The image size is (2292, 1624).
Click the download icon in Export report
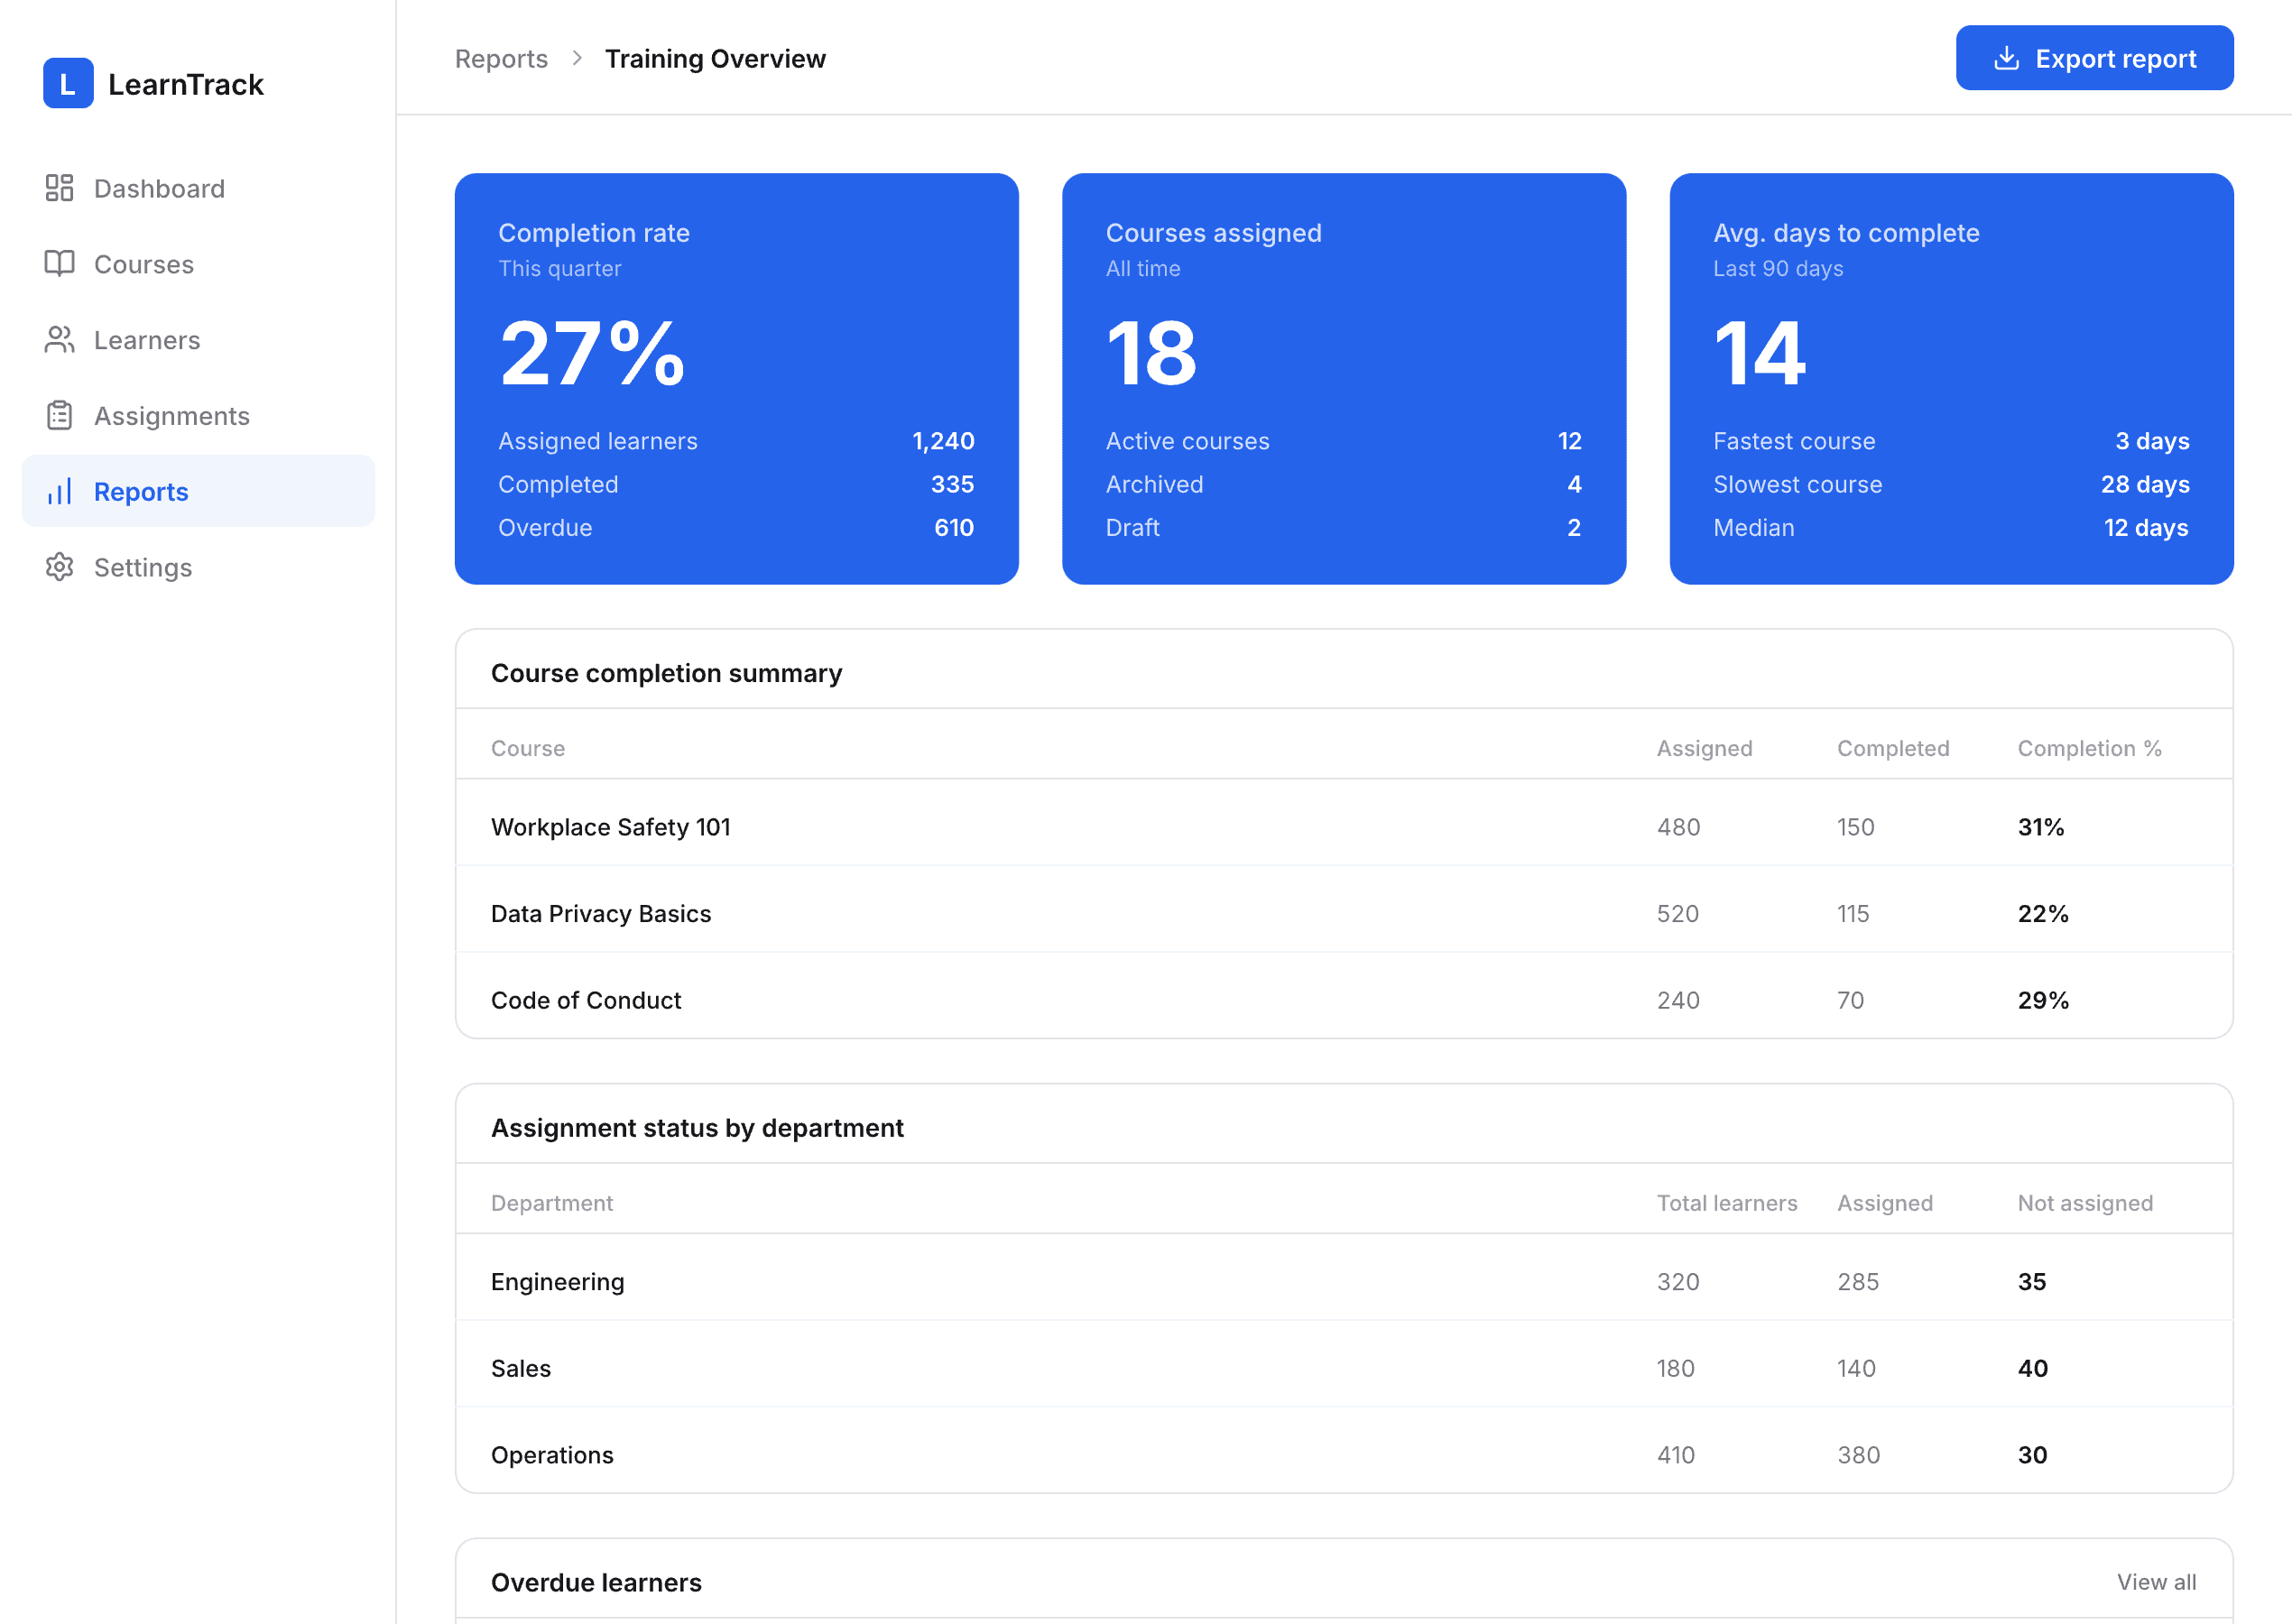pyautogui.click(x=2006, y=58)
